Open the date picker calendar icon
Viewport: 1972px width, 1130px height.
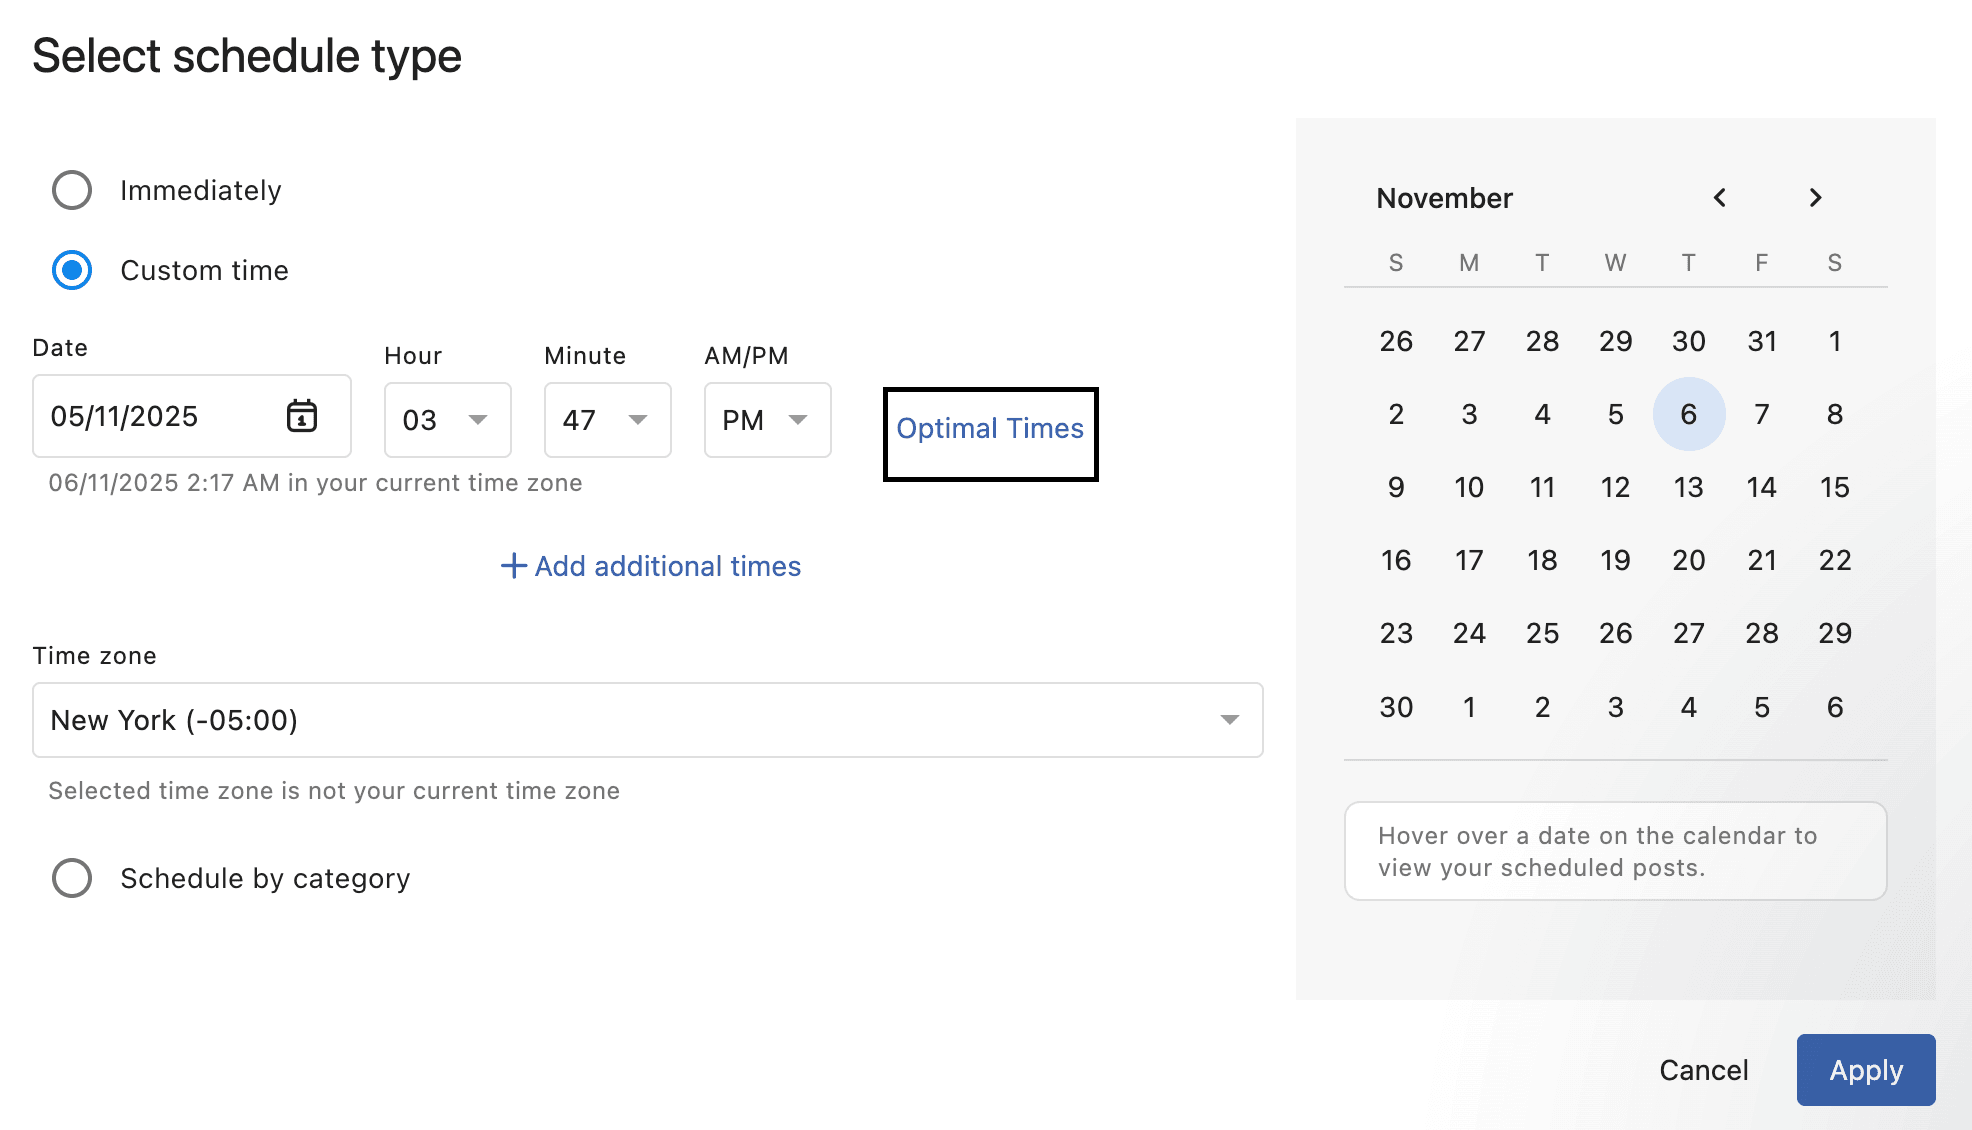pos(302,416)
